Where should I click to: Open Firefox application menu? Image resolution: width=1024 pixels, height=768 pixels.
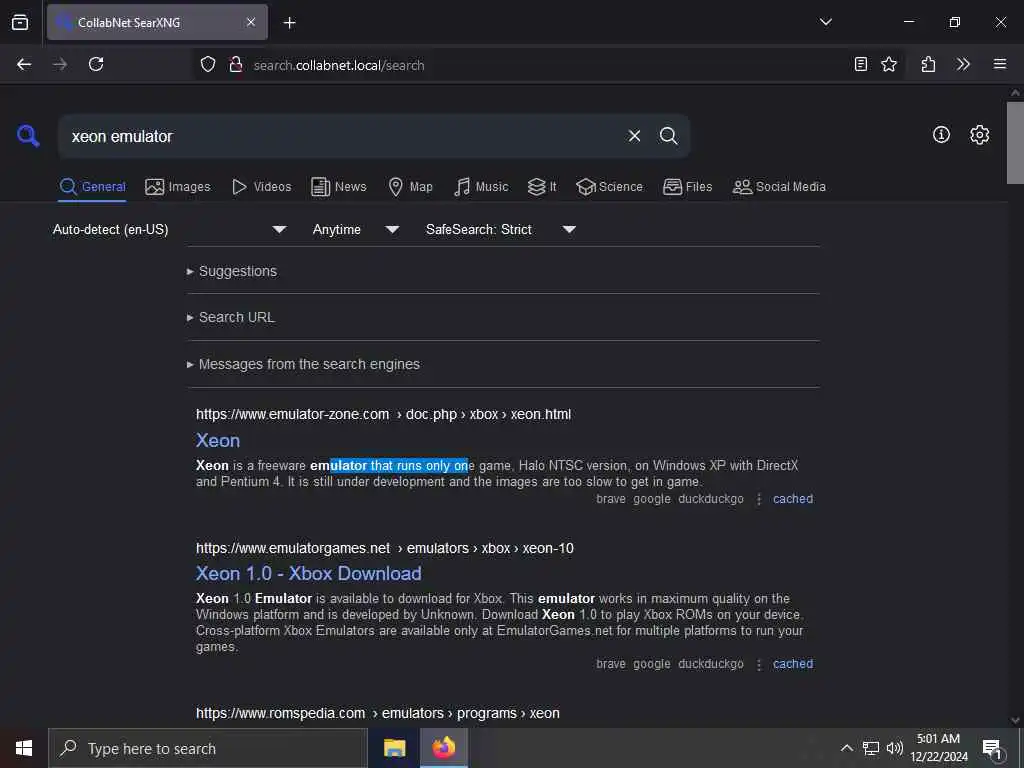1000,64
